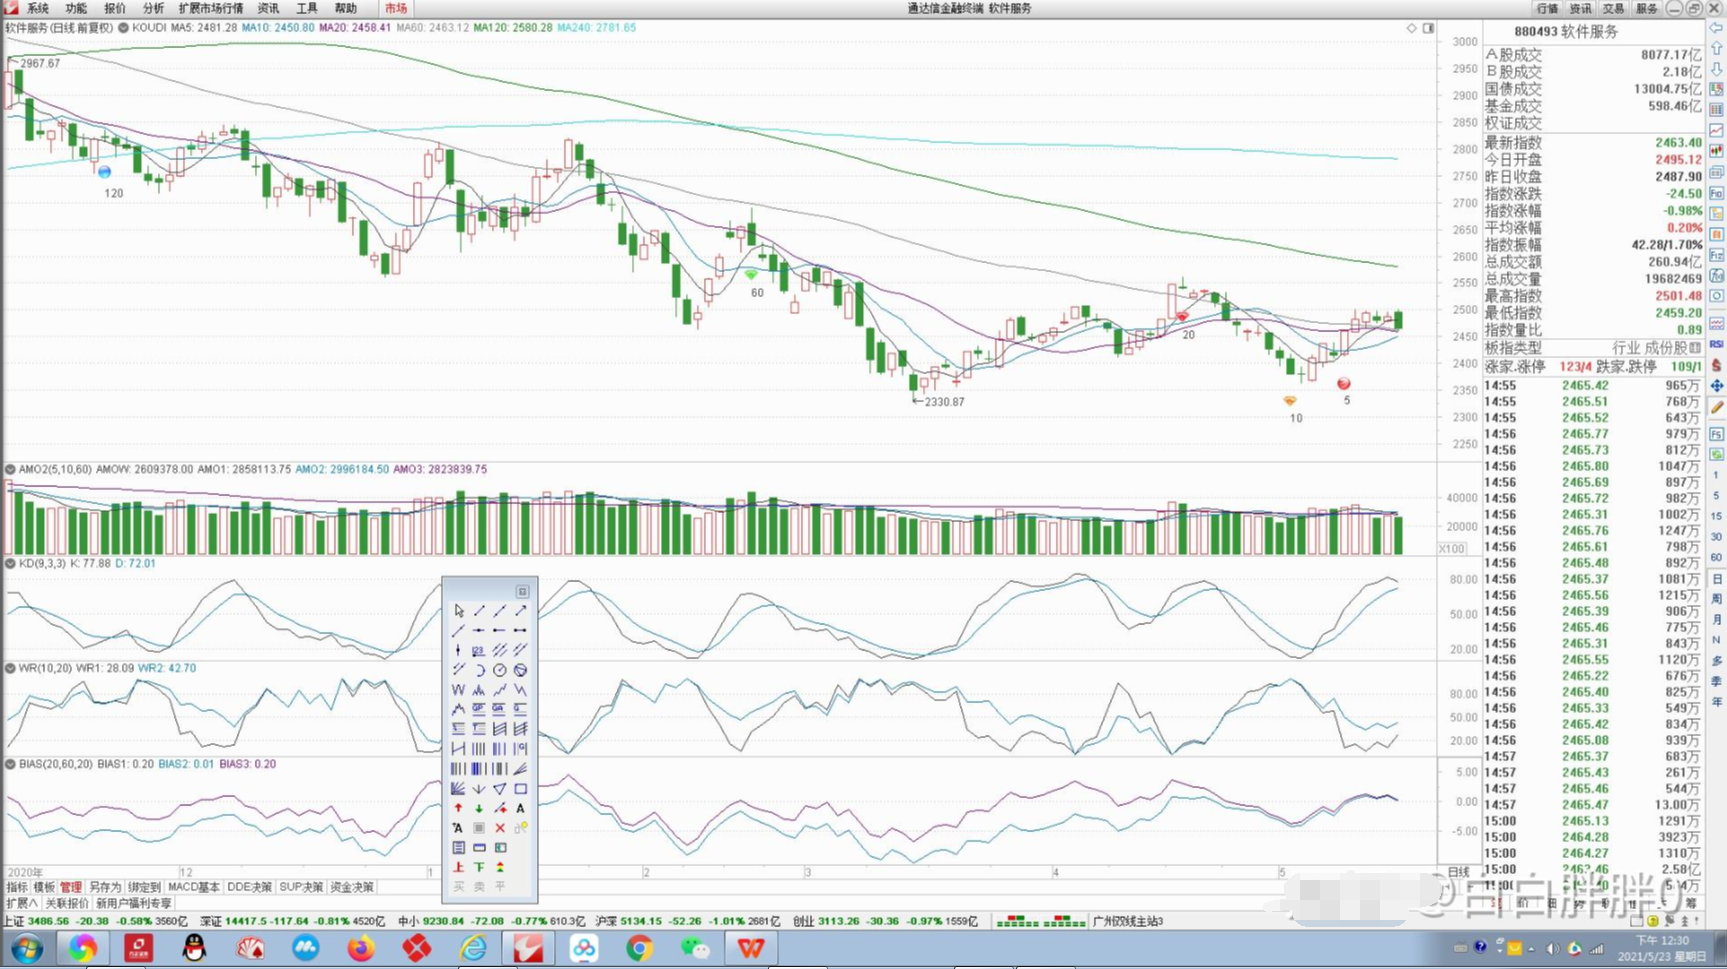The height and width of the screenshot is (969, 1727).
Task: Switch to the MACD基本 tab
Action: [193, 887]
